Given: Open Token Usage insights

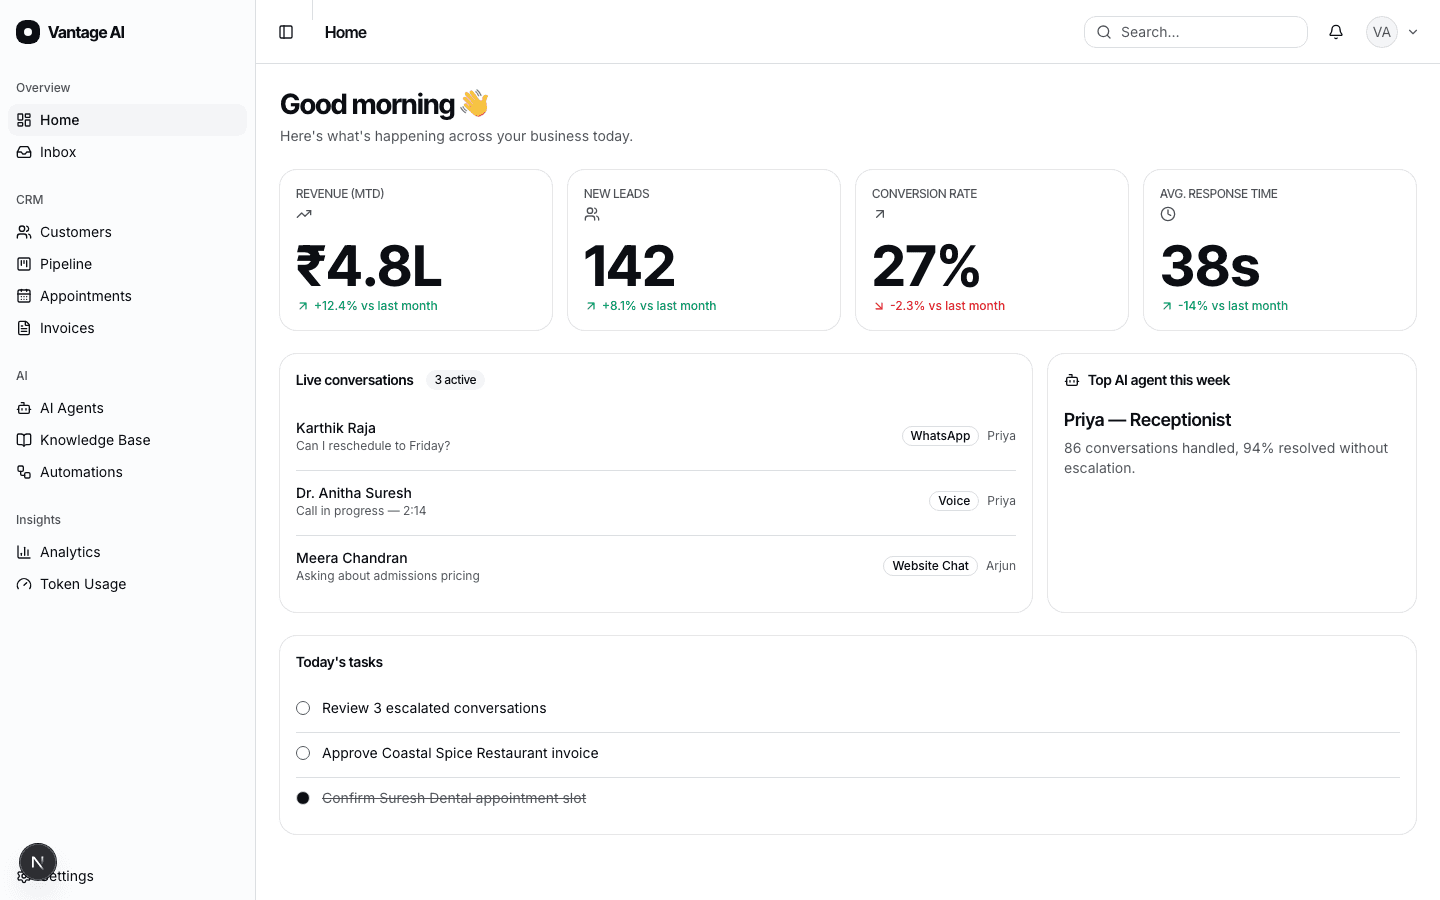Looking at the screenshot, I should pyautogui.click(x=127, y=584).
